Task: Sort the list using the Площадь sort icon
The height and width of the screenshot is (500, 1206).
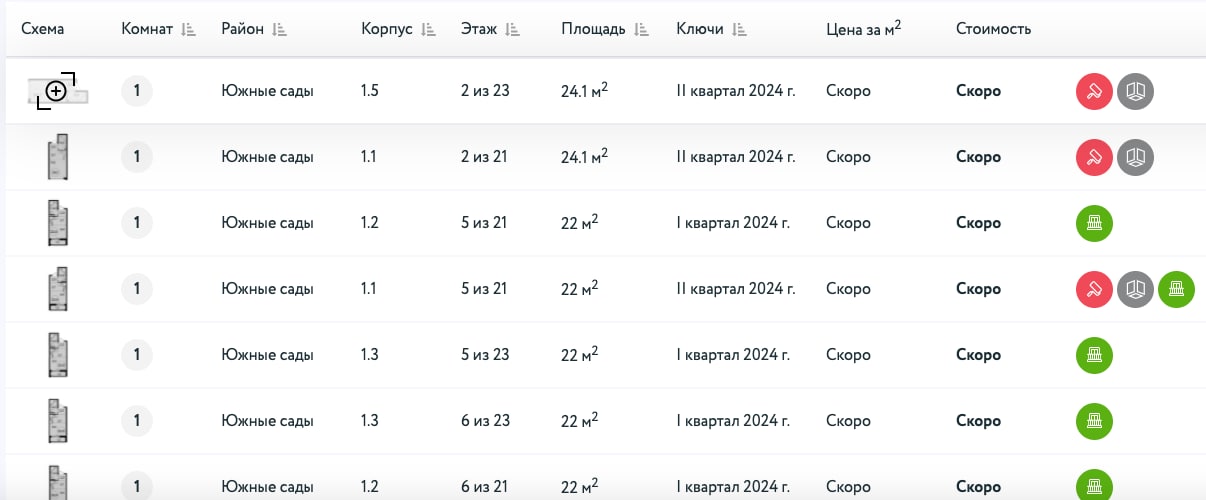Action: (x=642, y=30)
